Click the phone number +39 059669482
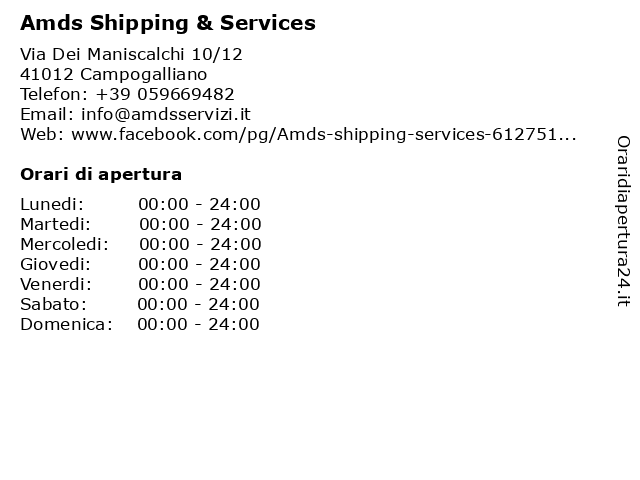The image size is (640, 480). 165,94
